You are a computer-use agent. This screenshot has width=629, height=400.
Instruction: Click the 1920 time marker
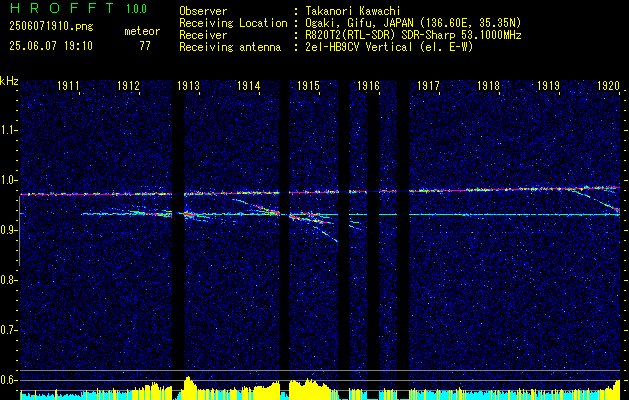coord(609,86)
